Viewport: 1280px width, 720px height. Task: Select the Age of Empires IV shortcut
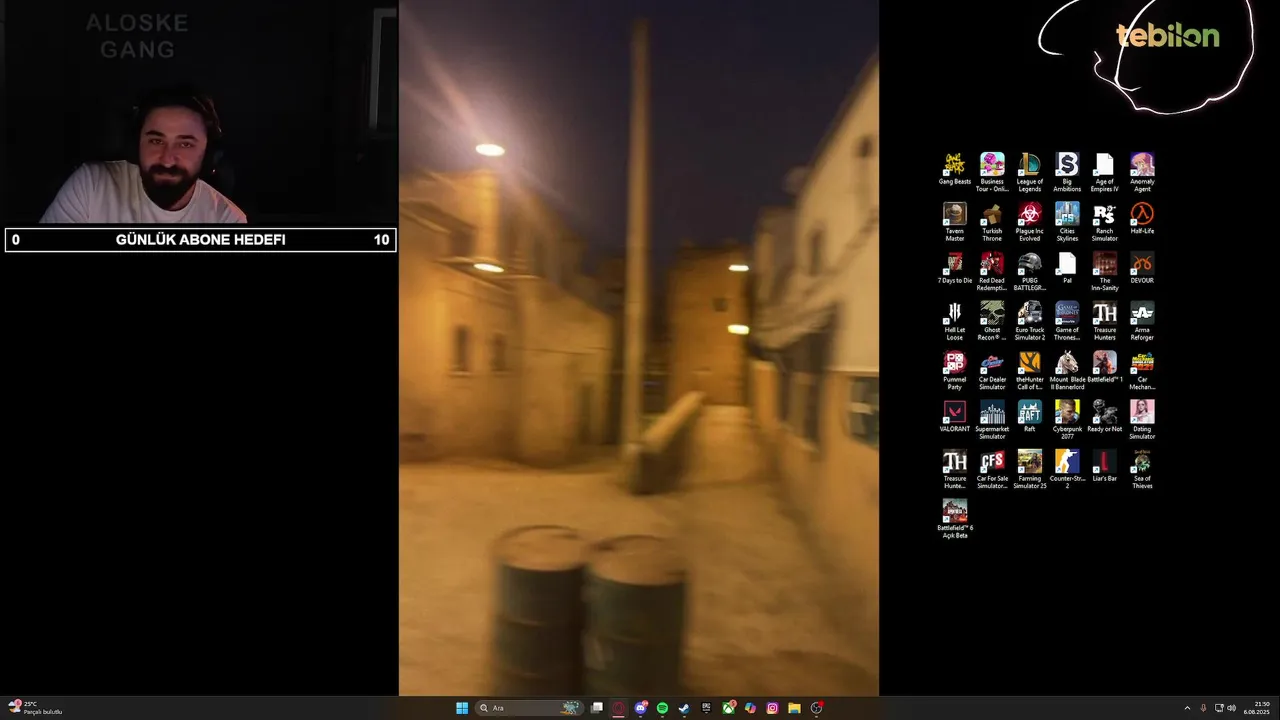pyautogui.click(x=1104, y=172)
